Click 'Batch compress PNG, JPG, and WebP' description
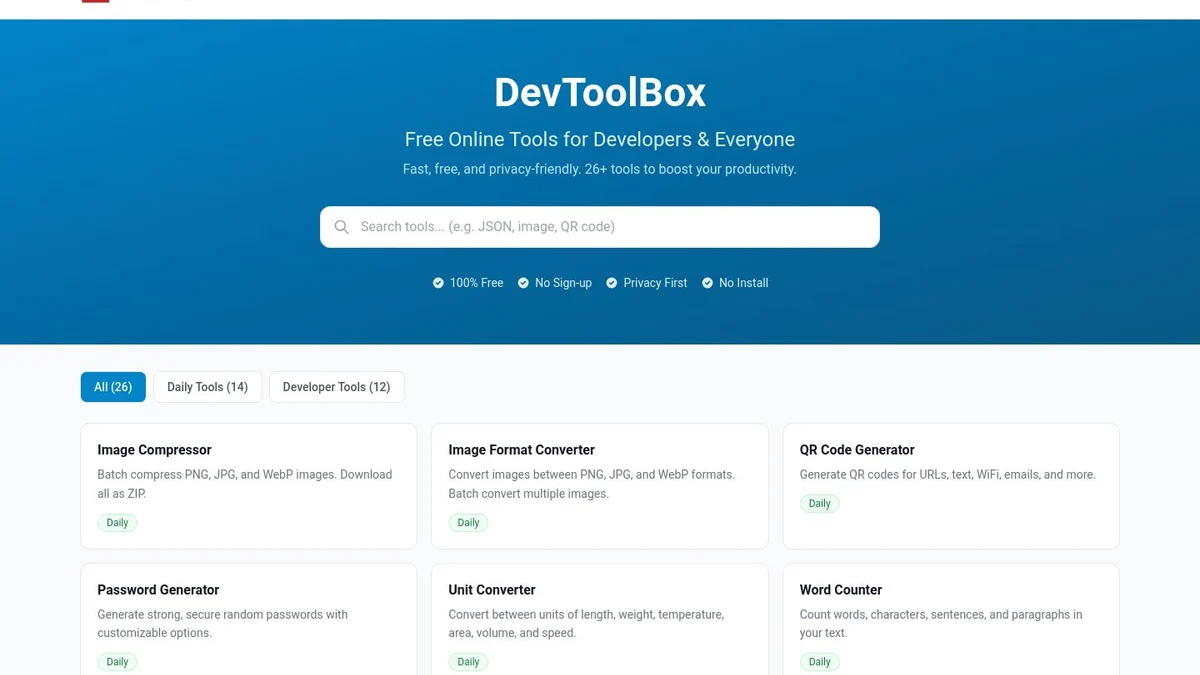Image resolution: width=1200 pixels, height=675 pixels. pos(245,484)
